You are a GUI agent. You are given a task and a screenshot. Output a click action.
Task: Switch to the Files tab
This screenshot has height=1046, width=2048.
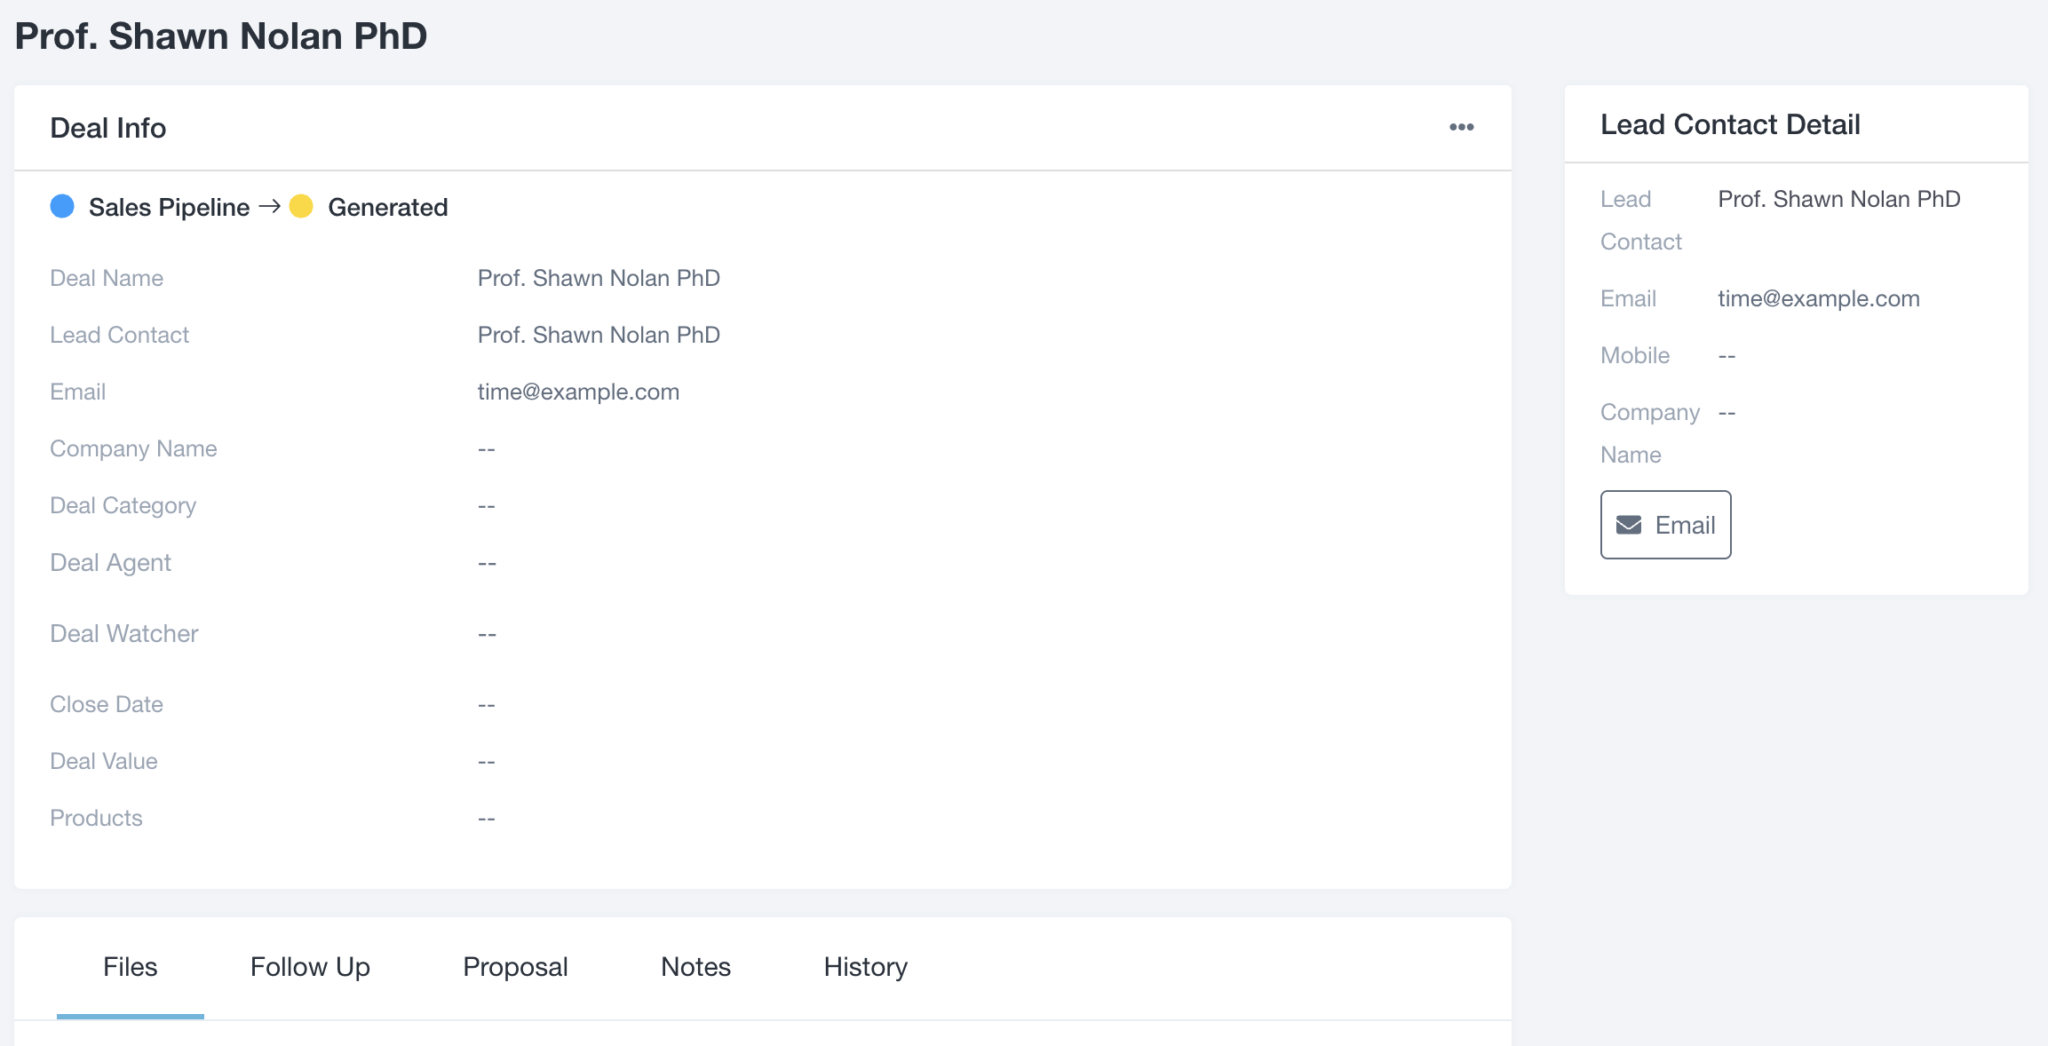tap(130, 967)
